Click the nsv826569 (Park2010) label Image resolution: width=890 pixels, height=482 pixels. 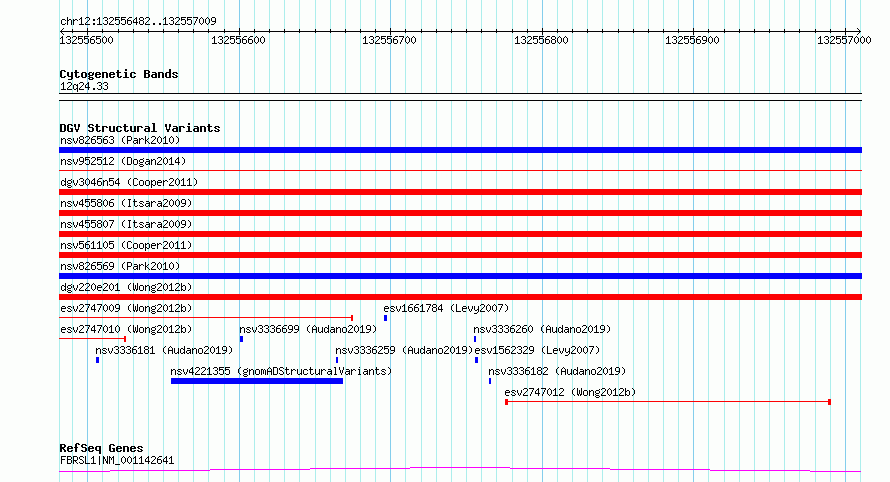click(120, 266)
